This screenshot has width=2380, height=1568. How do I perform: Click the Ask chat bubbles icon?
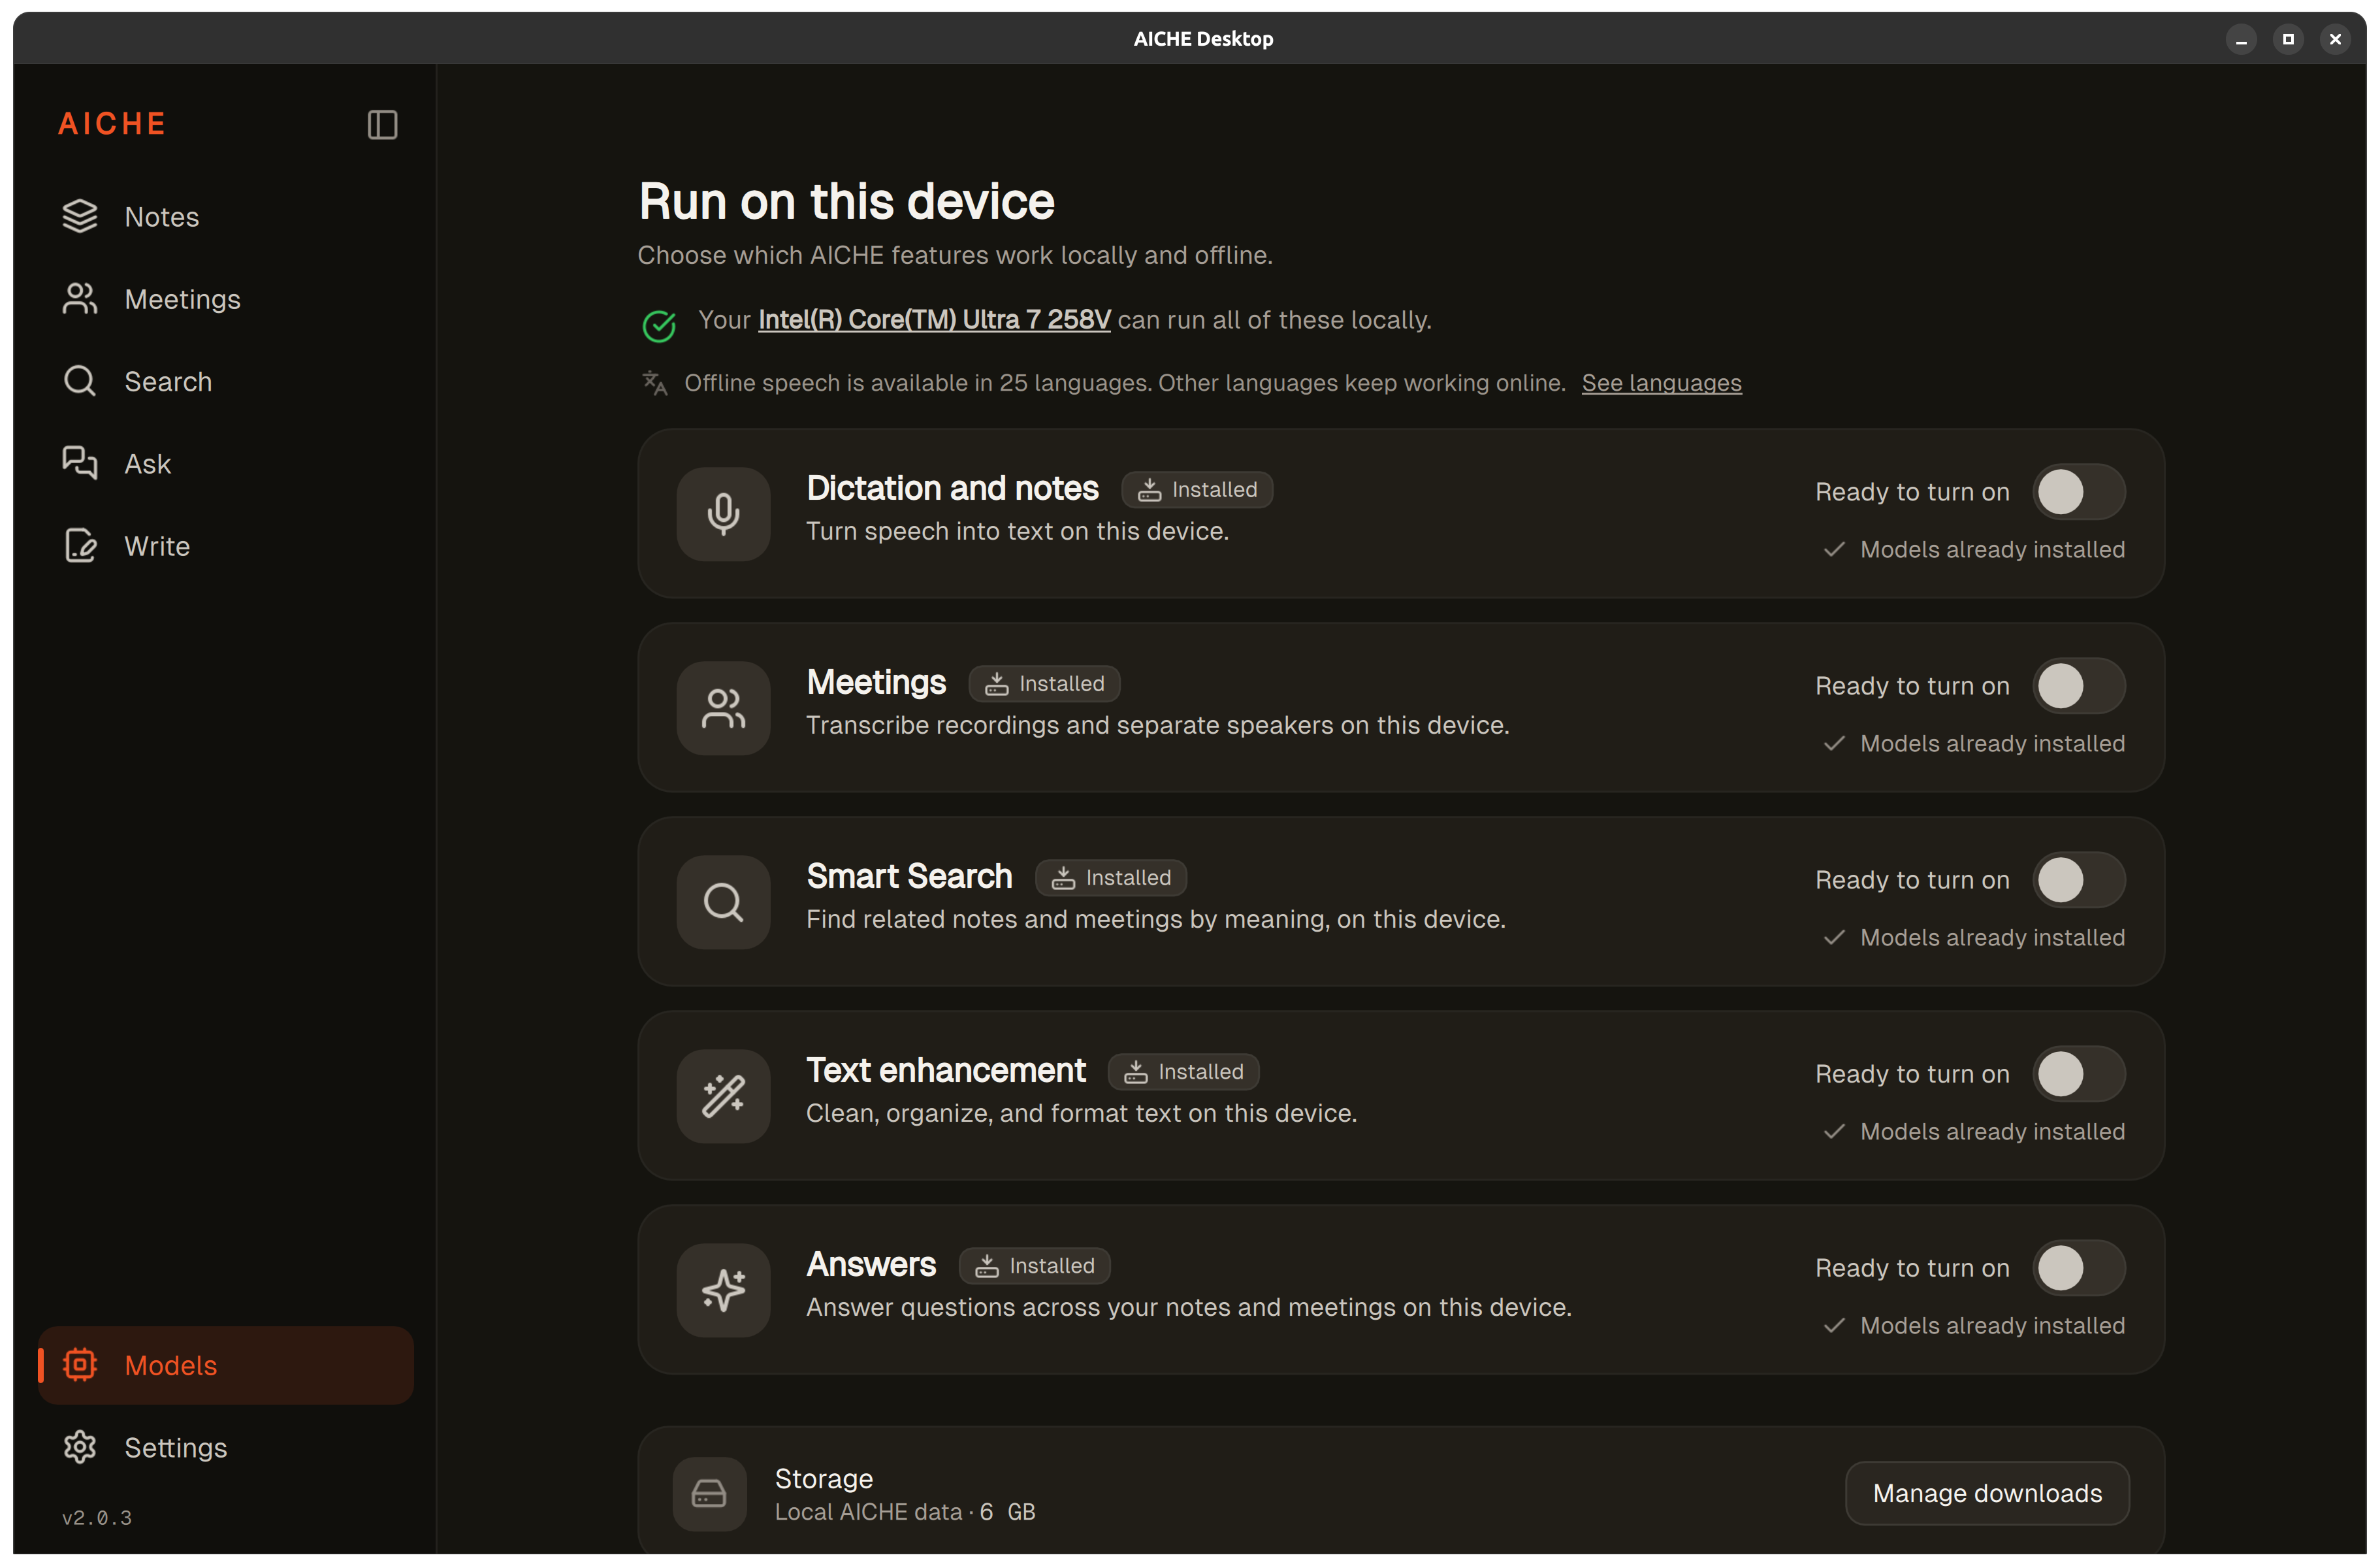[80, 463]
